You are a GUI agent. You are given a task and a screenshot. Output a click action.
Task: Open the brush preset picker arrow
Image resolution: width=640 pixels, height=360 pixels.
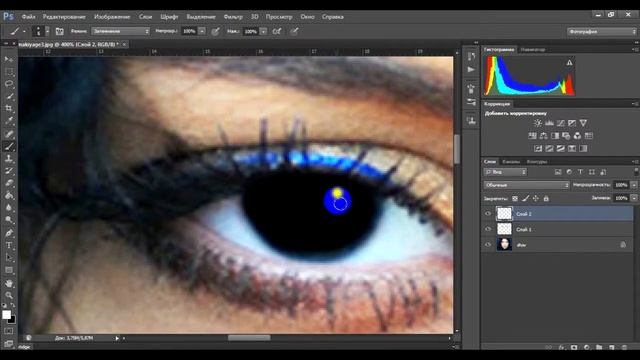coord(47,31)
